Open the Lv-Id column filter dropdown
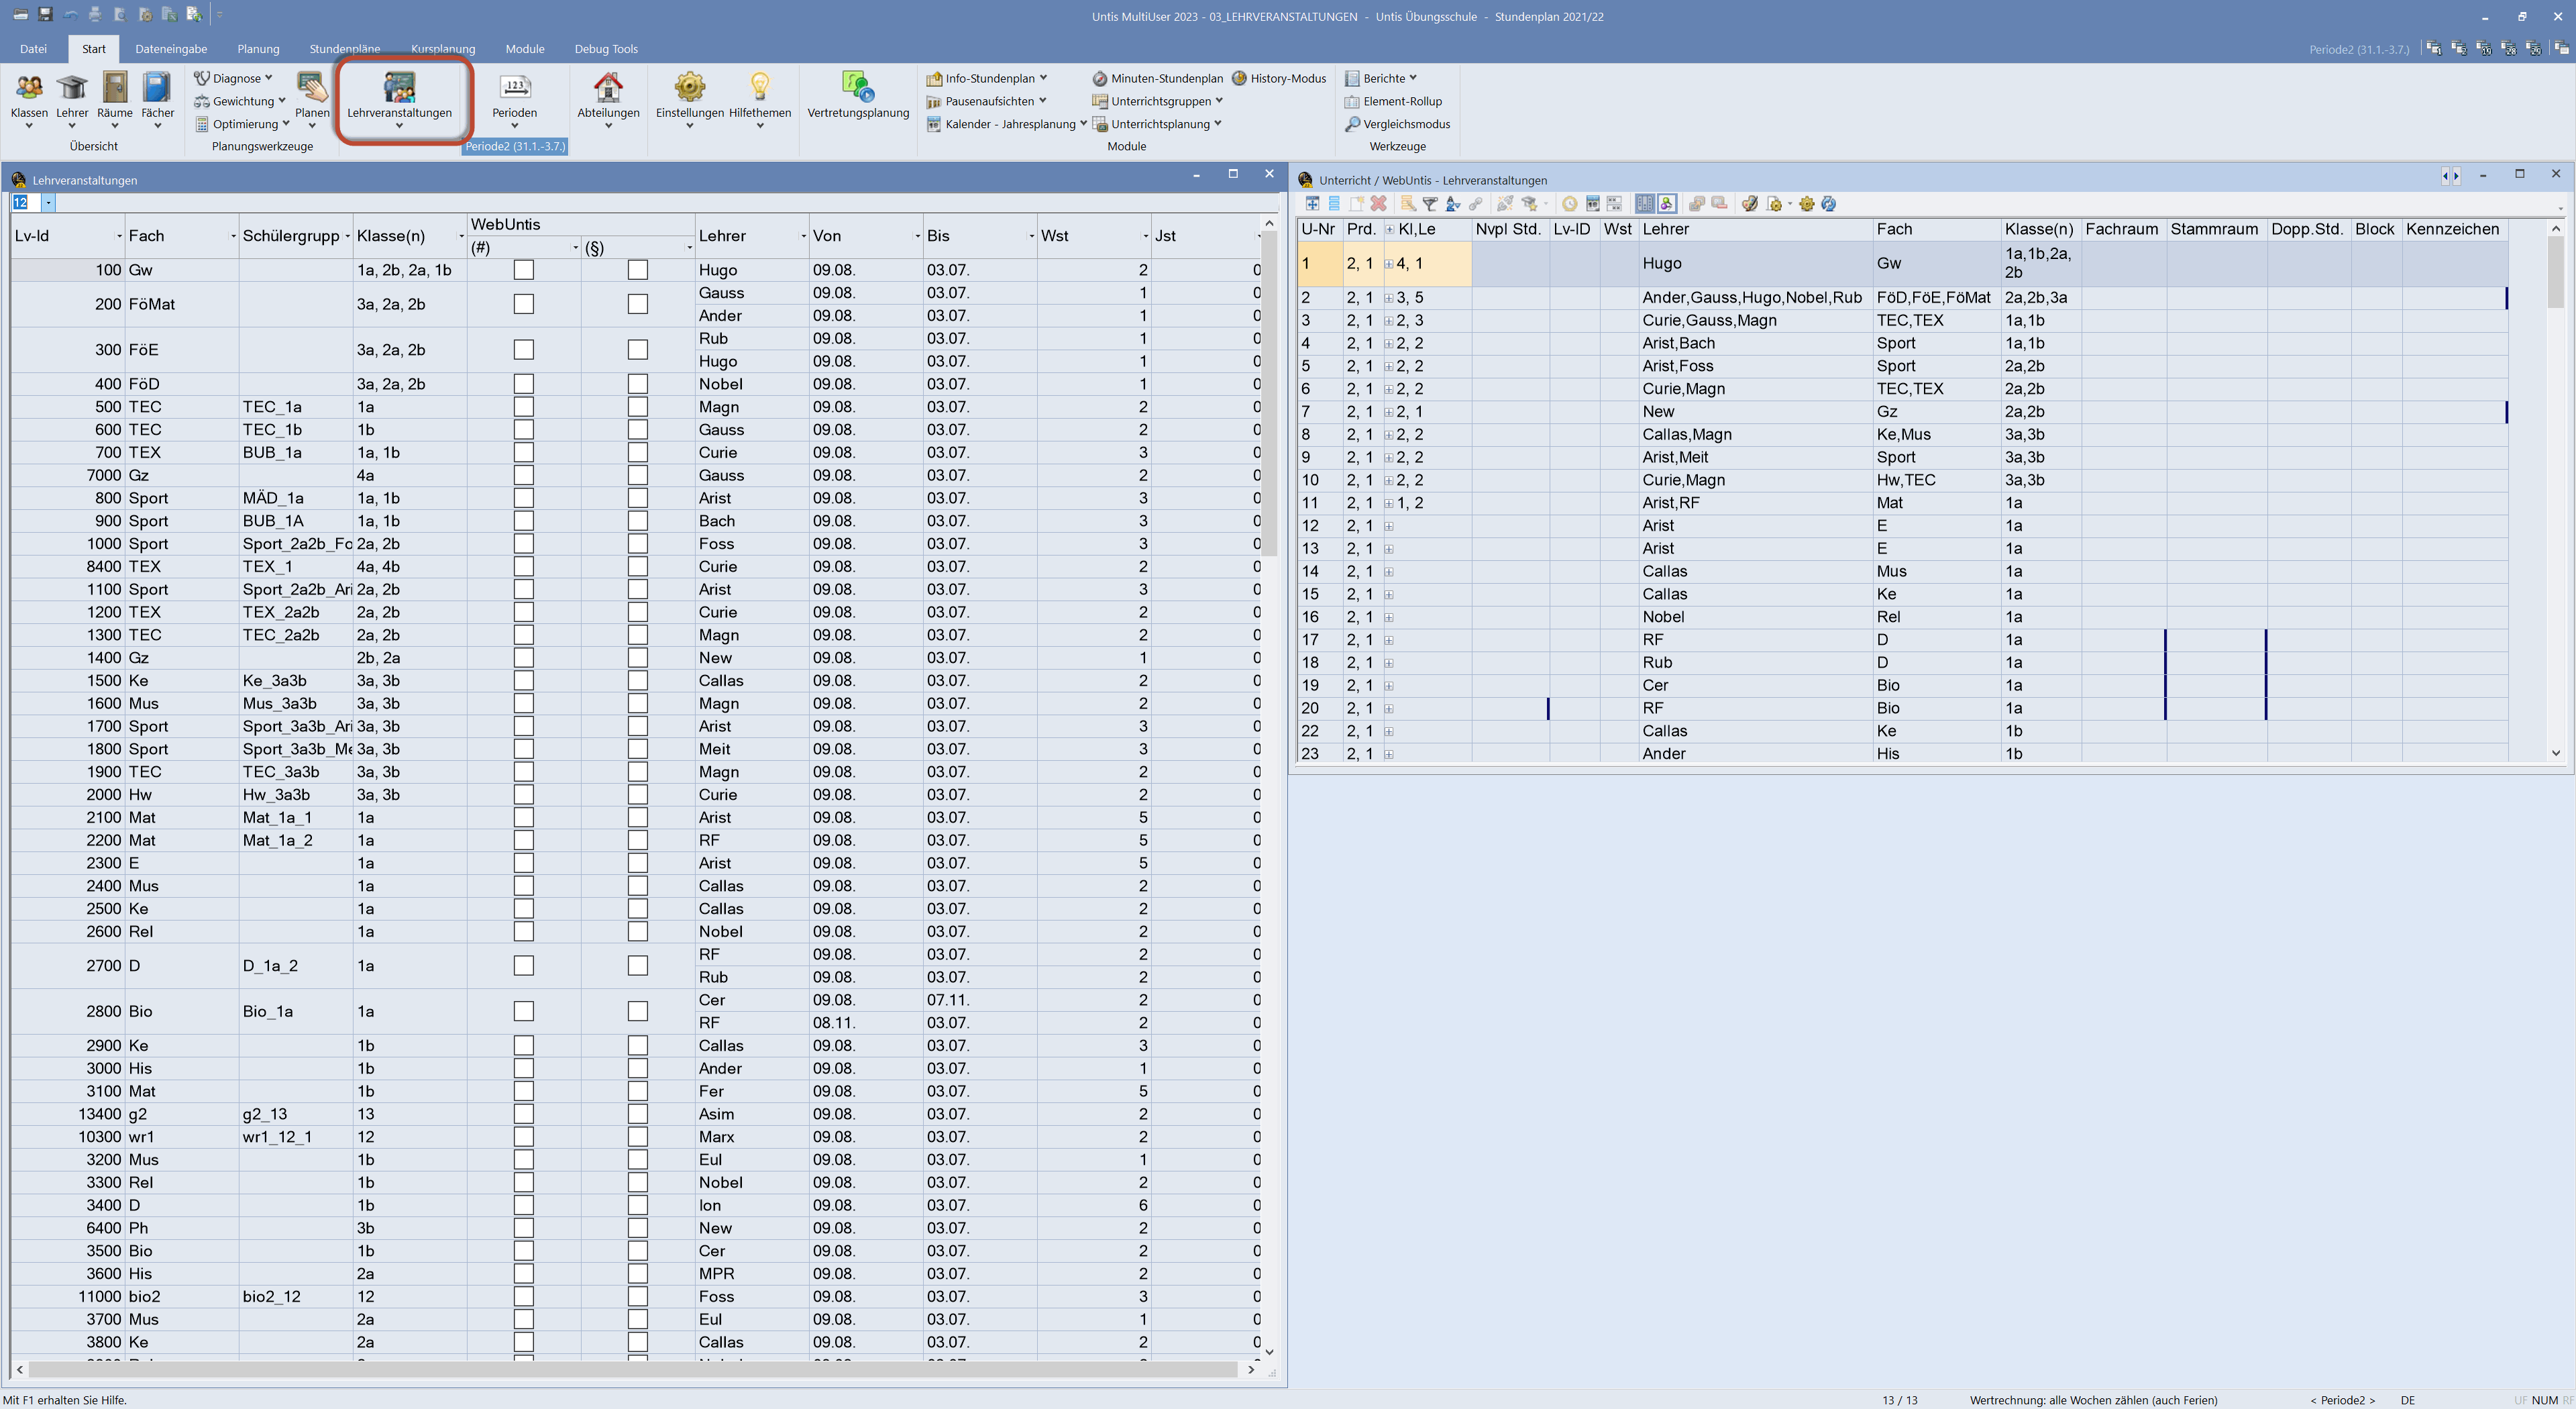The image size is (2576, 1409). (x=119, y=236)
